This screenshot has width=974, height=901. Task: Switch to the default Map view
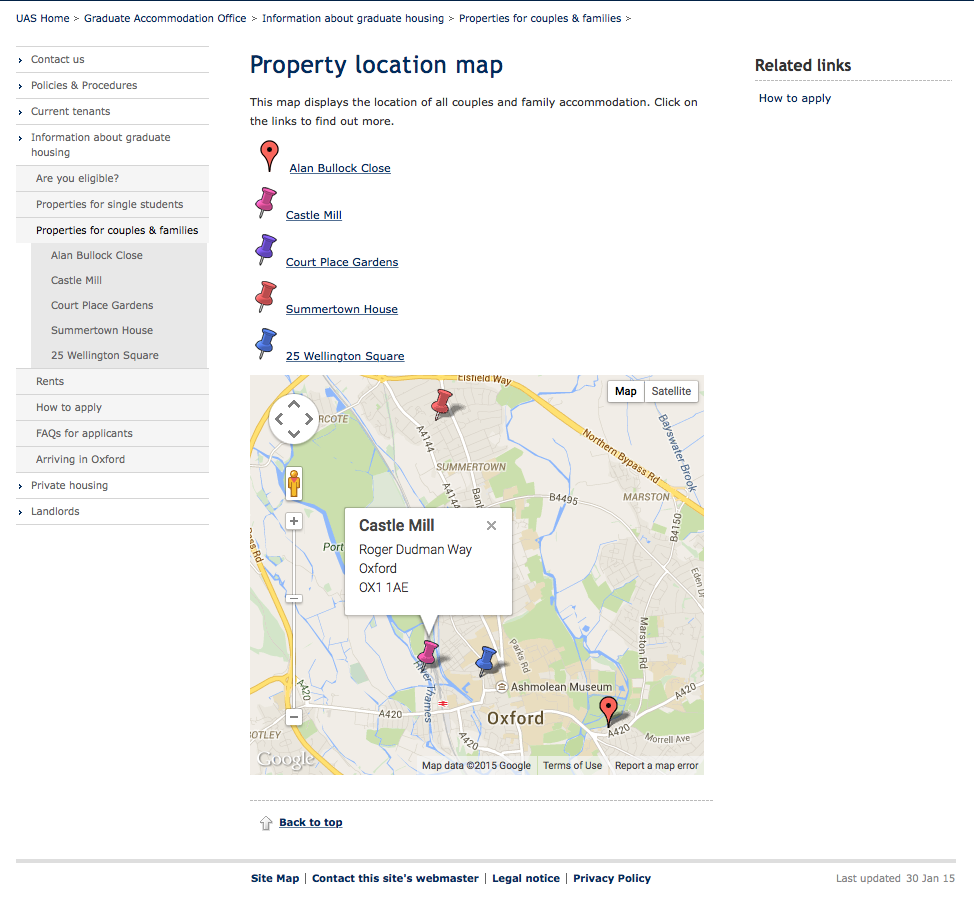coord(626,391)
